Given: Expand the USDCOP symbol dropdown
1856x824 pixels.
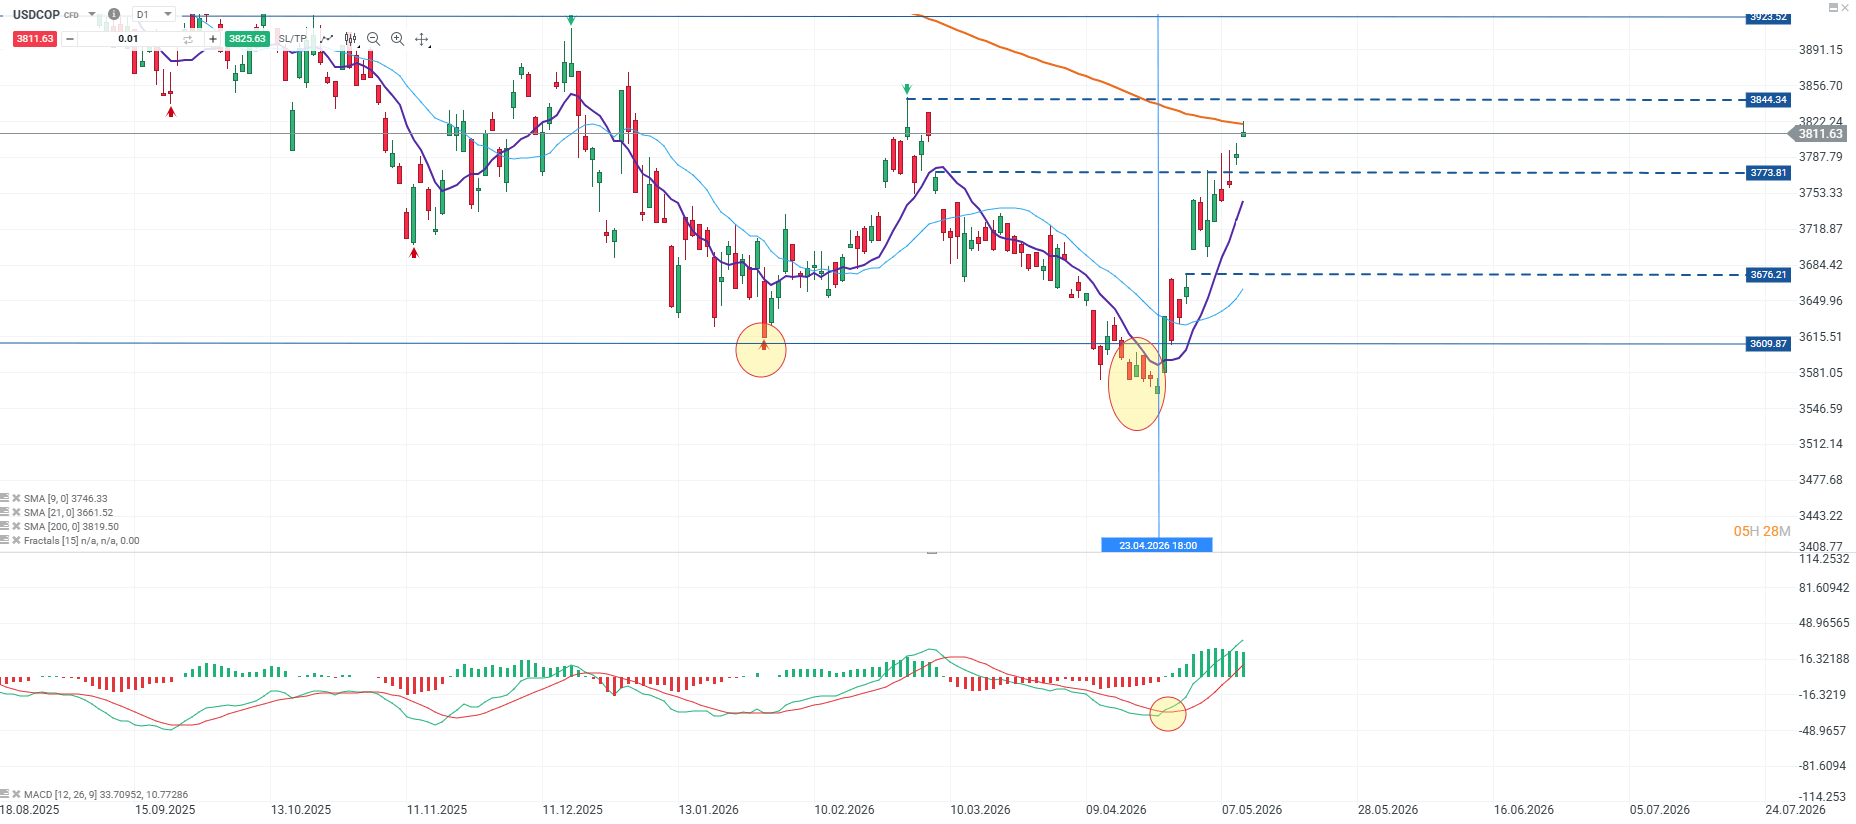Looking at the screenshot, I should 92,14.
